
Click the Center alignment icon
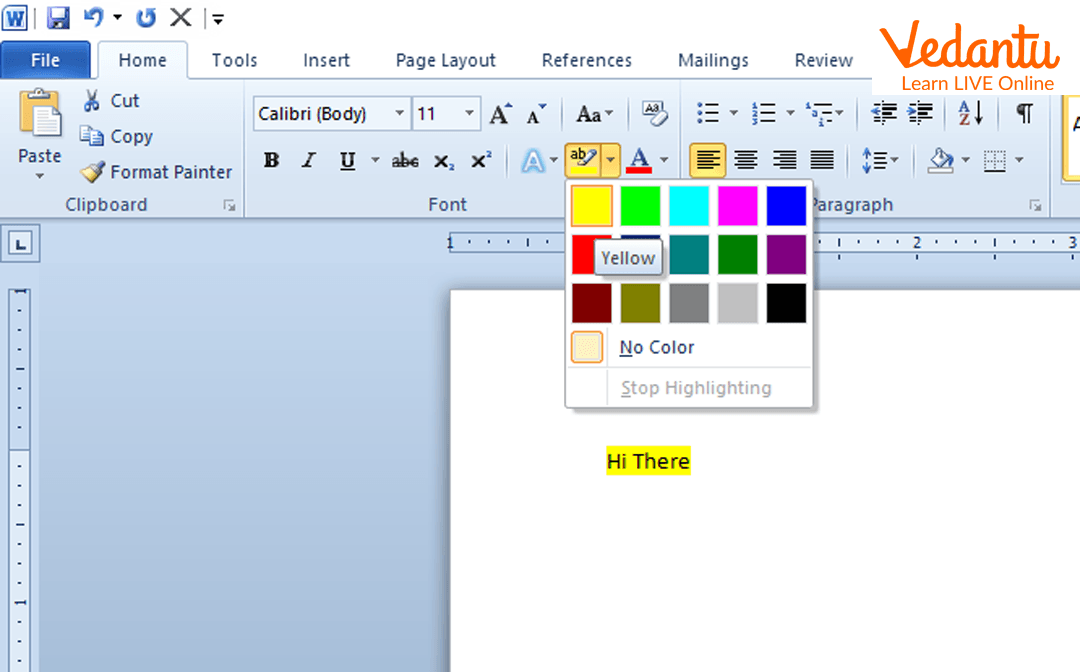pos(746,160)
